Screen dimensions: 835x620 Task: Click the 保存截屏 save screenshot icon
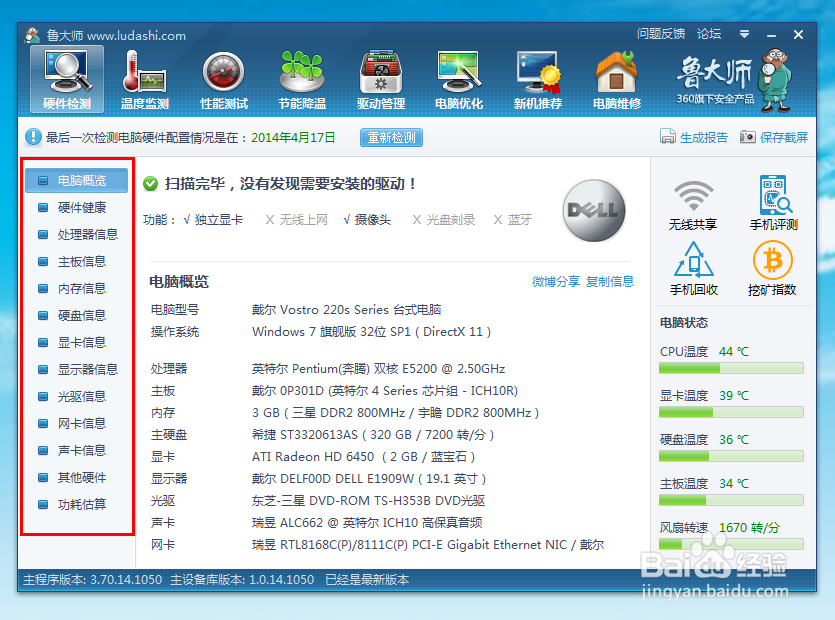[748, 137]
